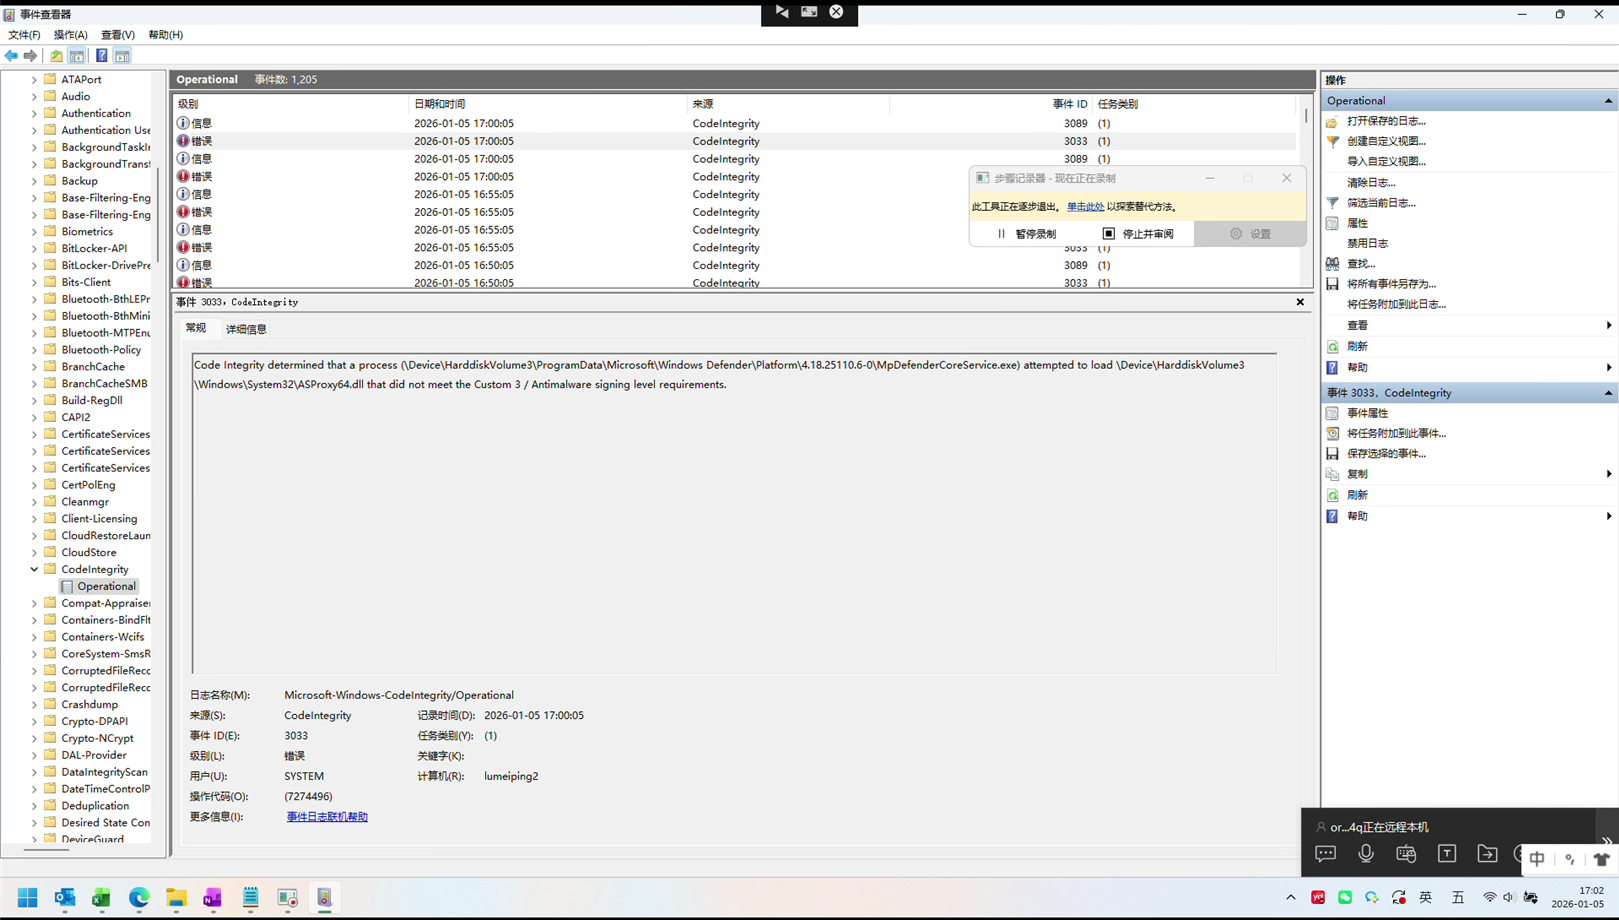Open the 查看(V) menu
The height and width of the screenshot is (920, 1619).
[x=118, y=35]
